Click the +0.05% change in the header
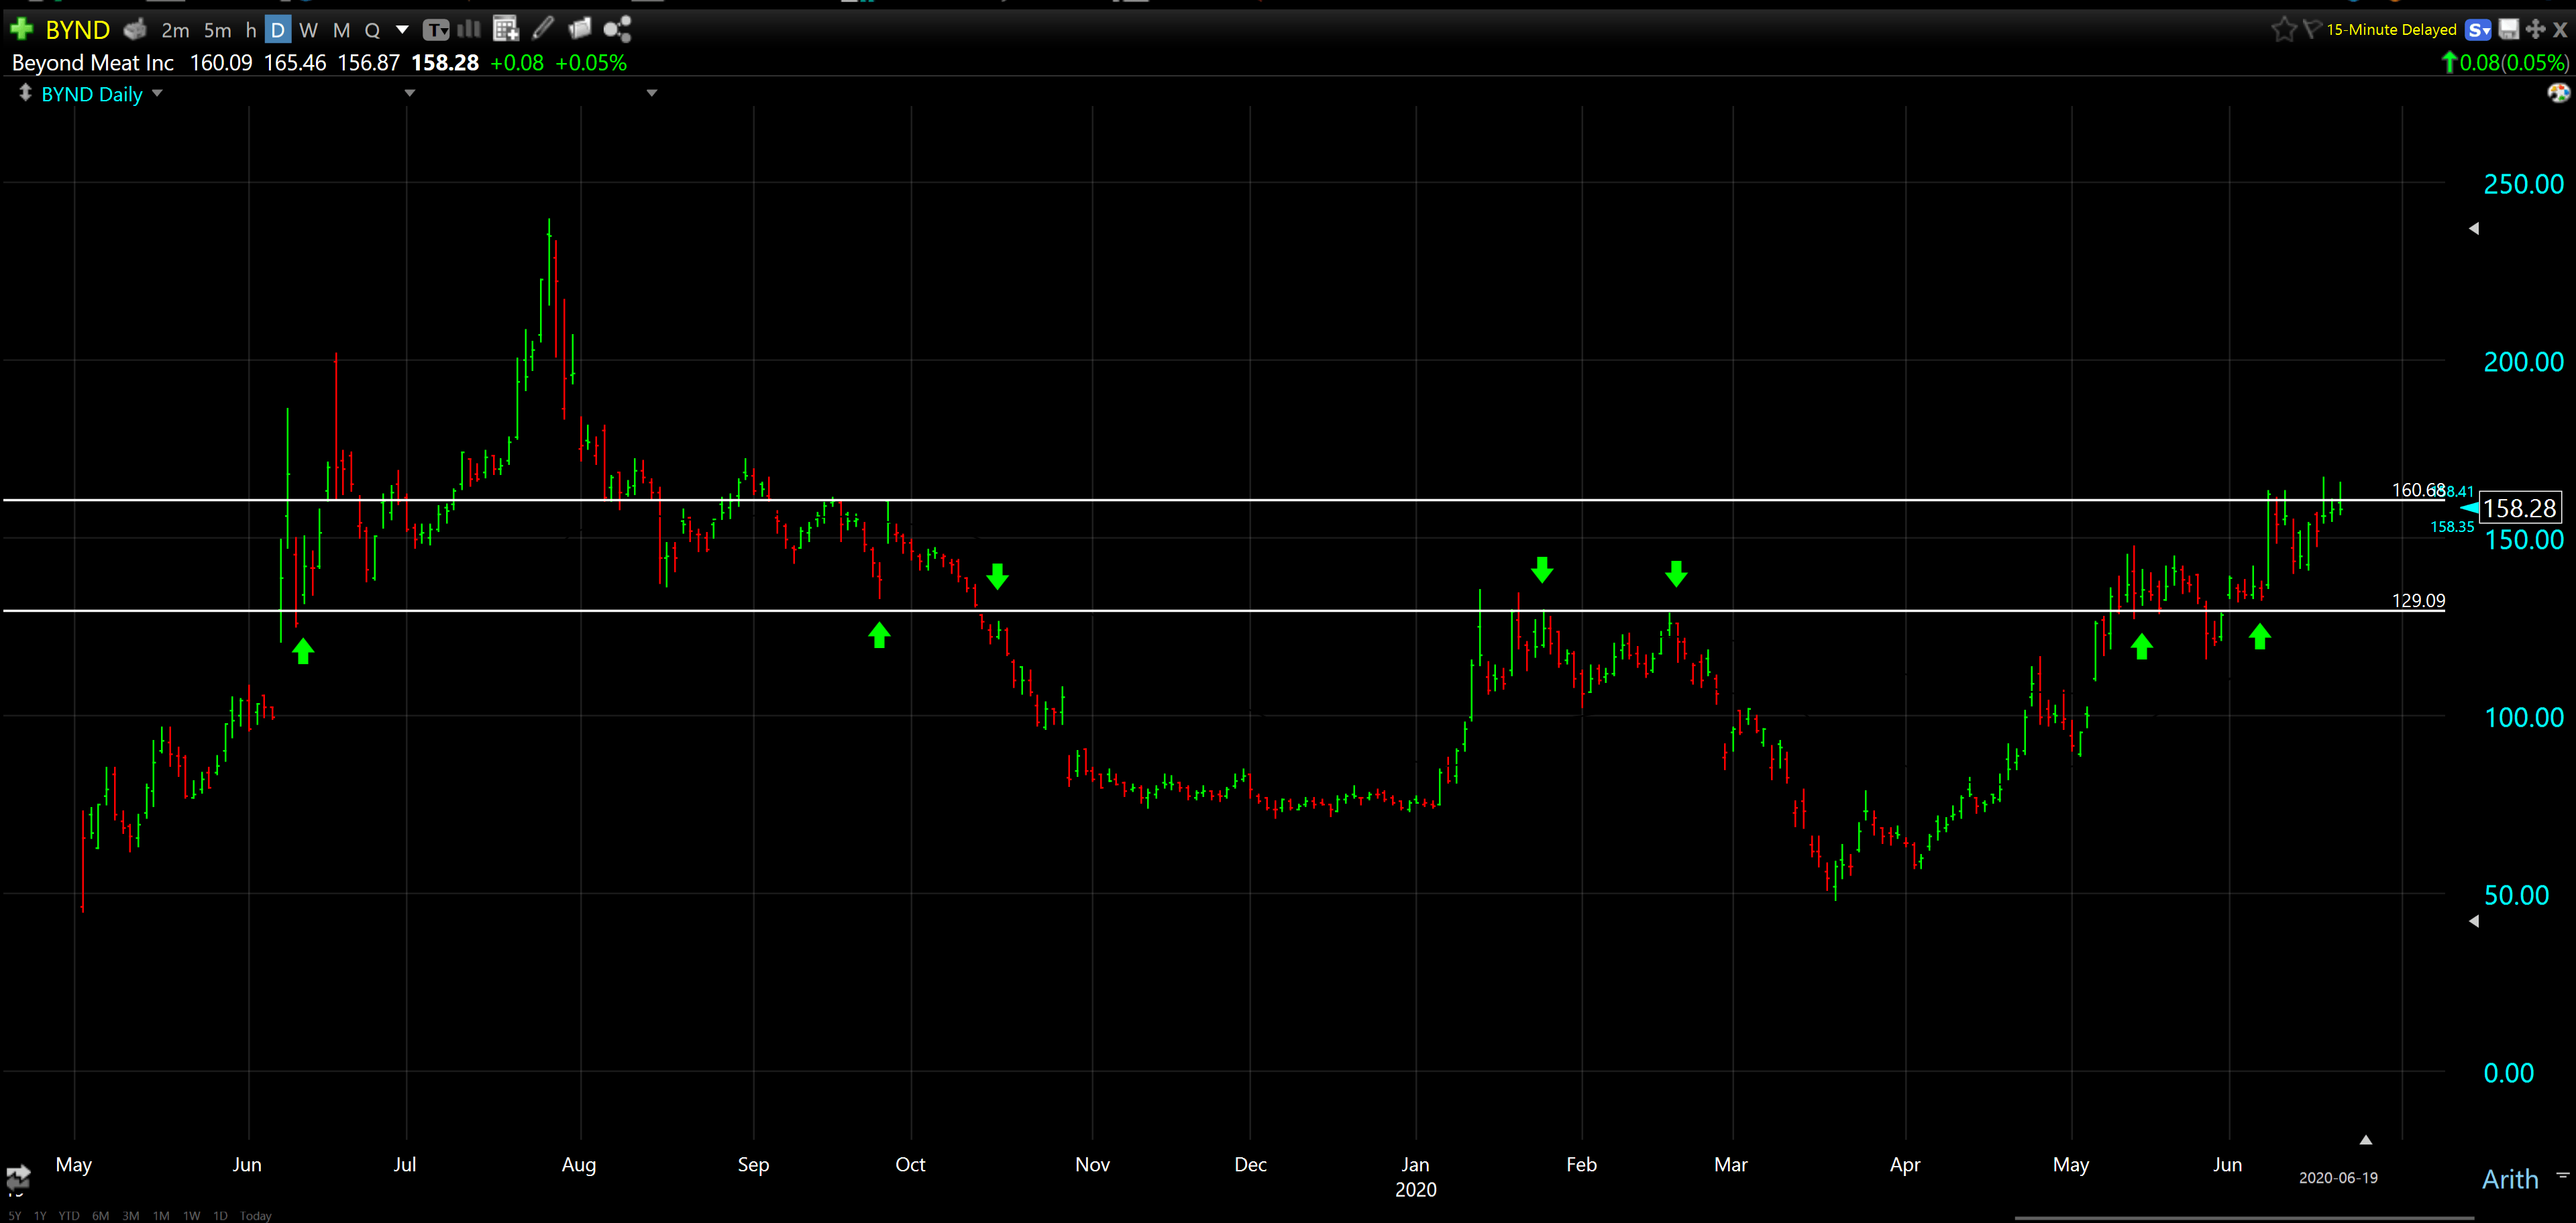This screenshot has height=1223, width=2576. tap(591, 63)
